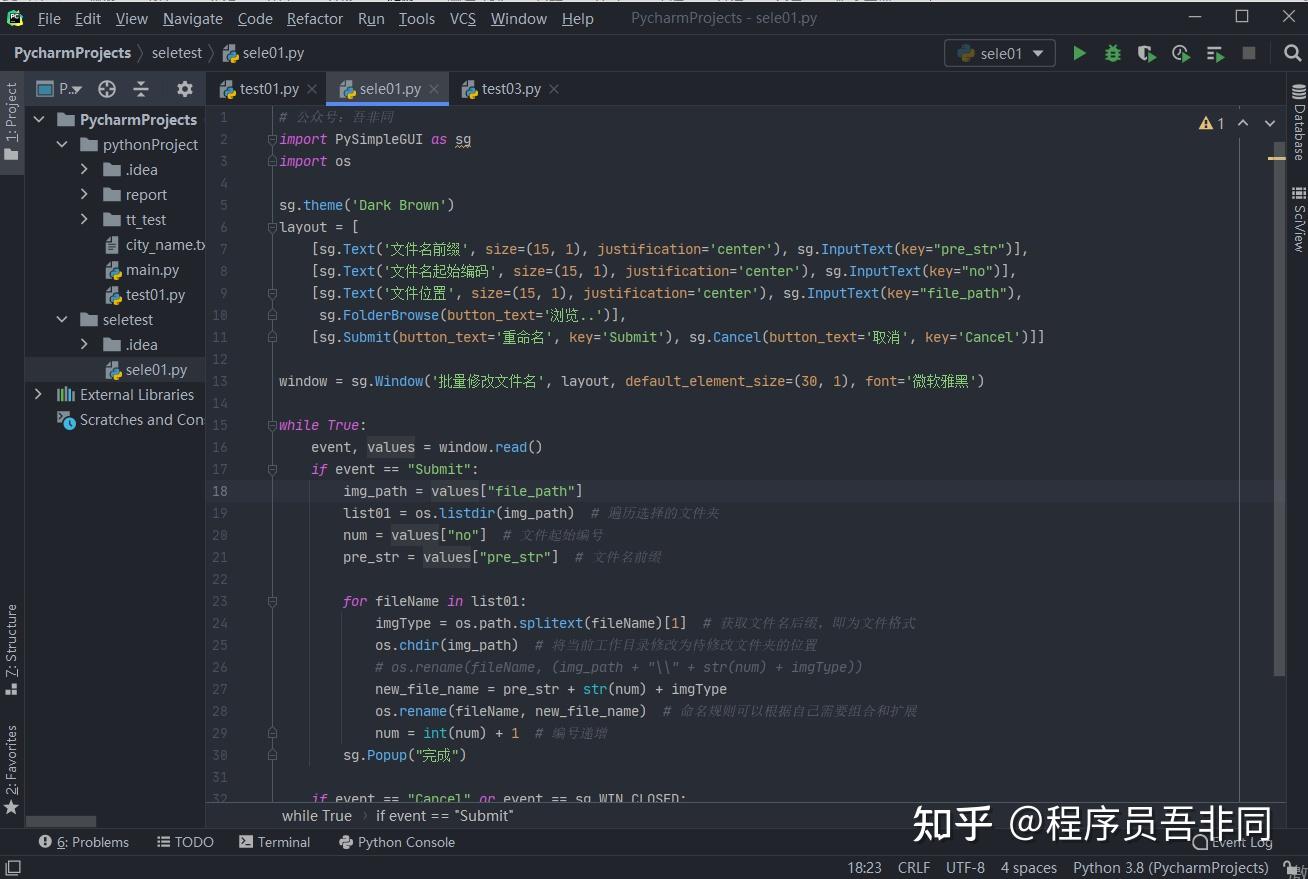Click the 1 warning inspection indicator
This screenshot has width=1308, height=879.
[1213, 123]
